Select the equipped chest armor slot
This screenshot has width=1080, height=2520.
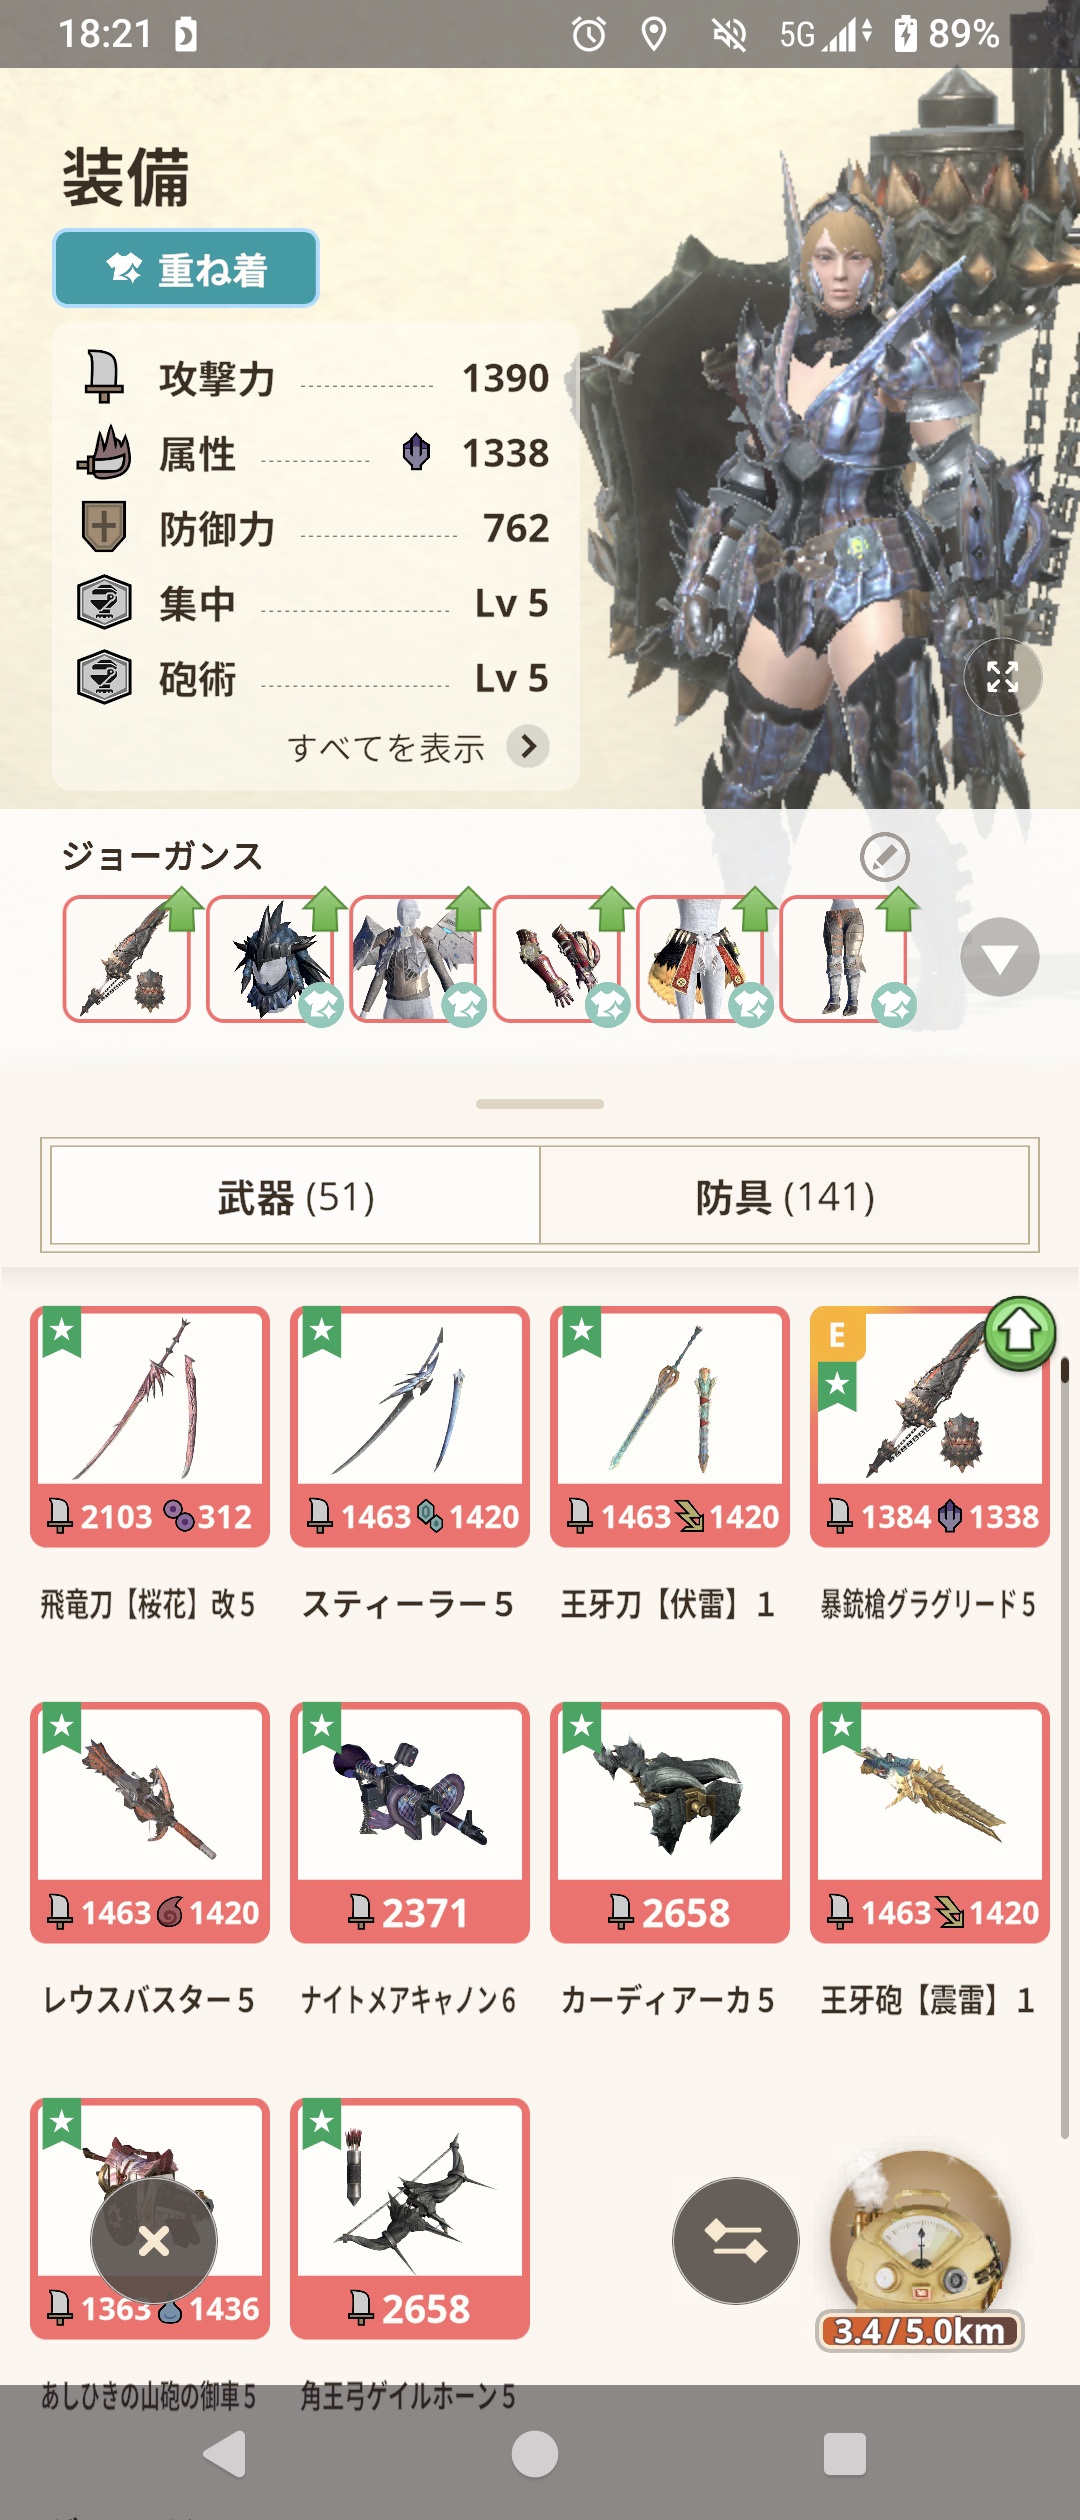(413, 959)
